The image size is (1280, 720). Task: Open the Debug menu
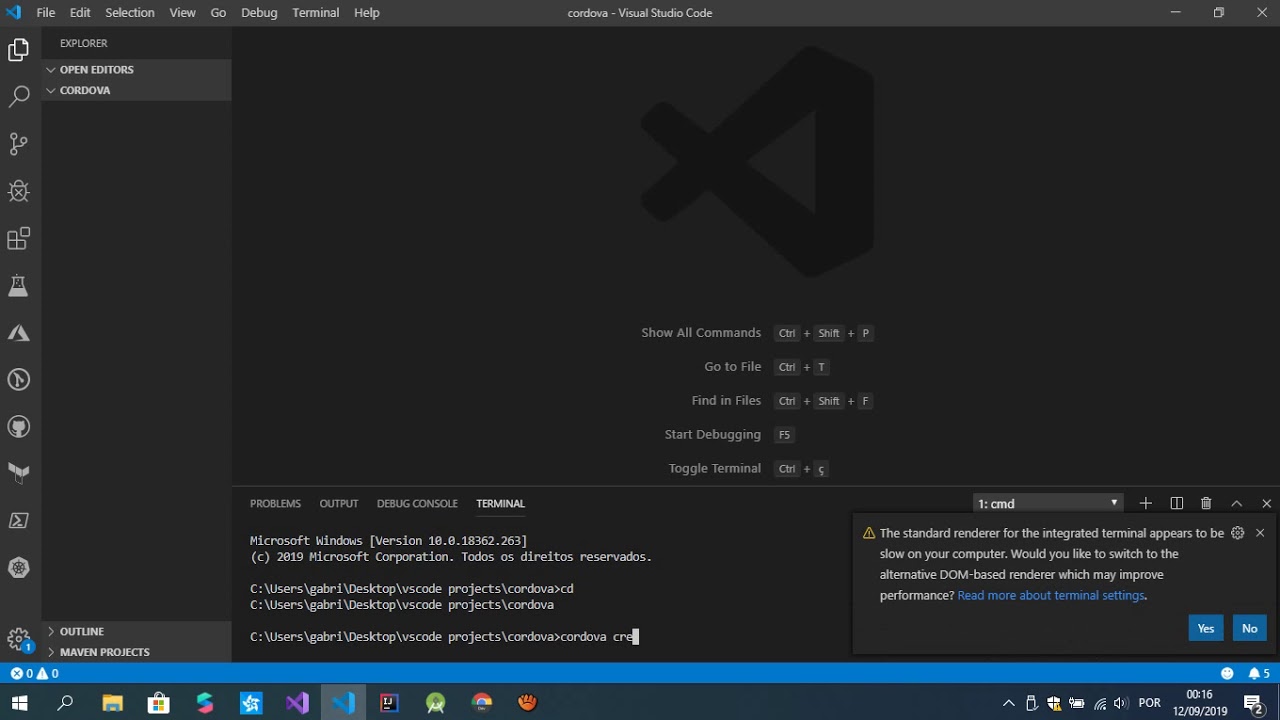pyautogui.click(x=259, y=13)
